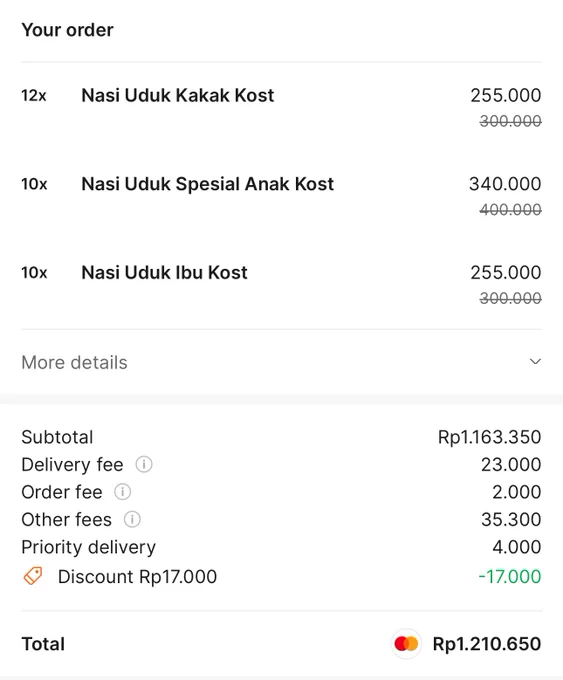Open the More details section
This screenshot has width=563, height=680.
pyautogui.click(x=282, y=362)
